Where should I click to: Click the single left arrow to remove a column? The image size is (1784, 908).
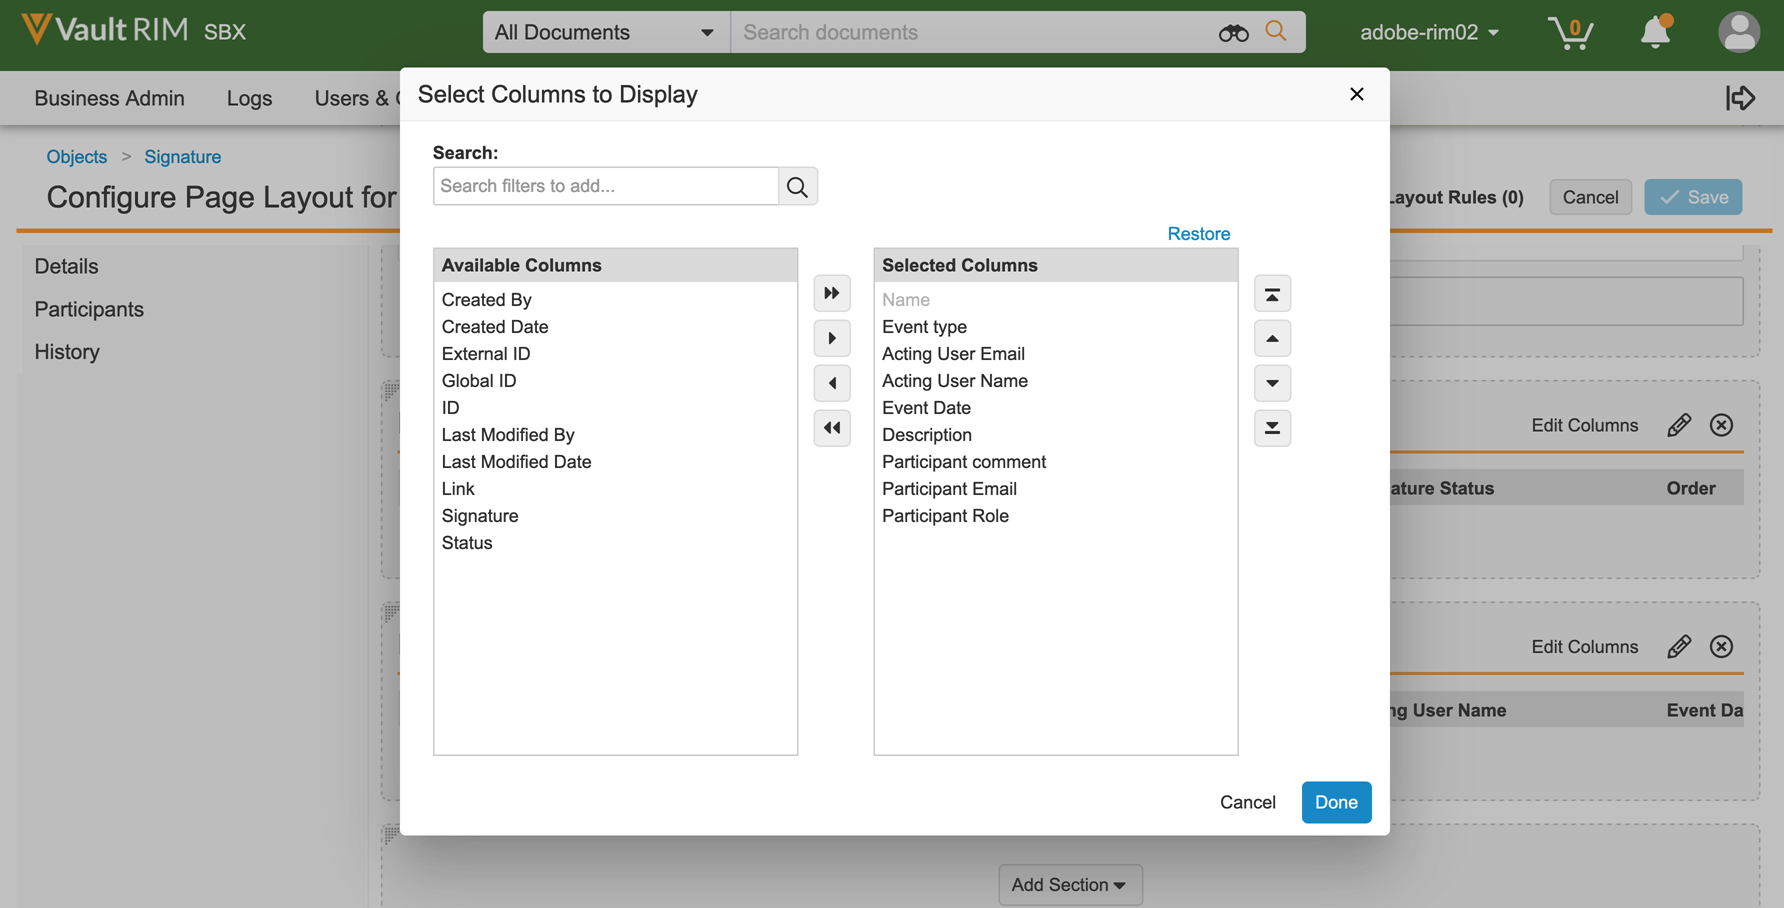pyautogui.click(x=831, y=383)
